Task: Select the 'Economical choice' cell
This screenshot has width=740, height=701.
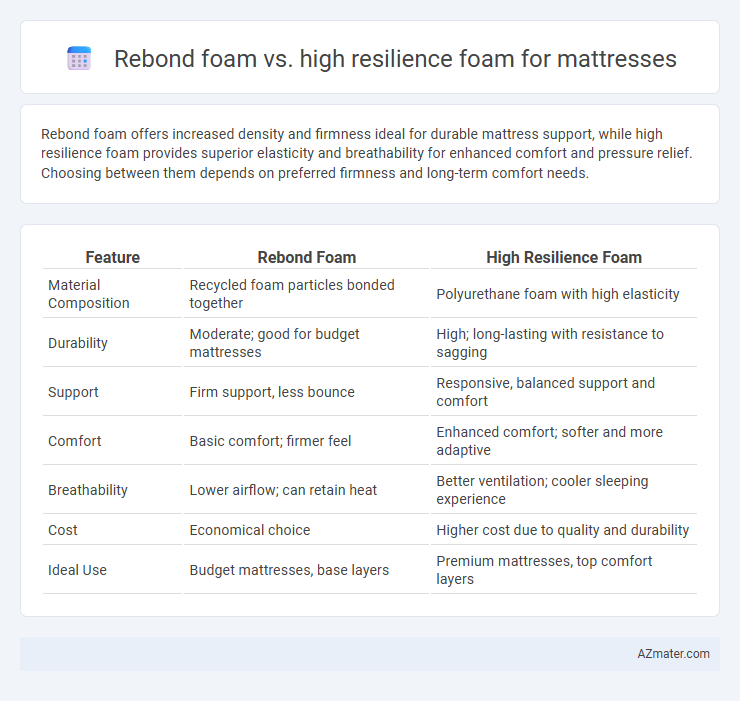Action: [x=250, y=530]
